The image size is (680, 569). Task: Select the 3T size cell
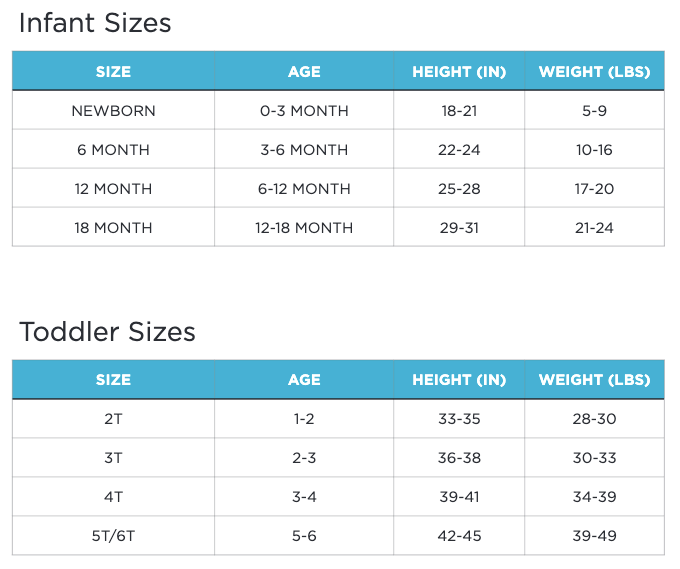point(113,458)
